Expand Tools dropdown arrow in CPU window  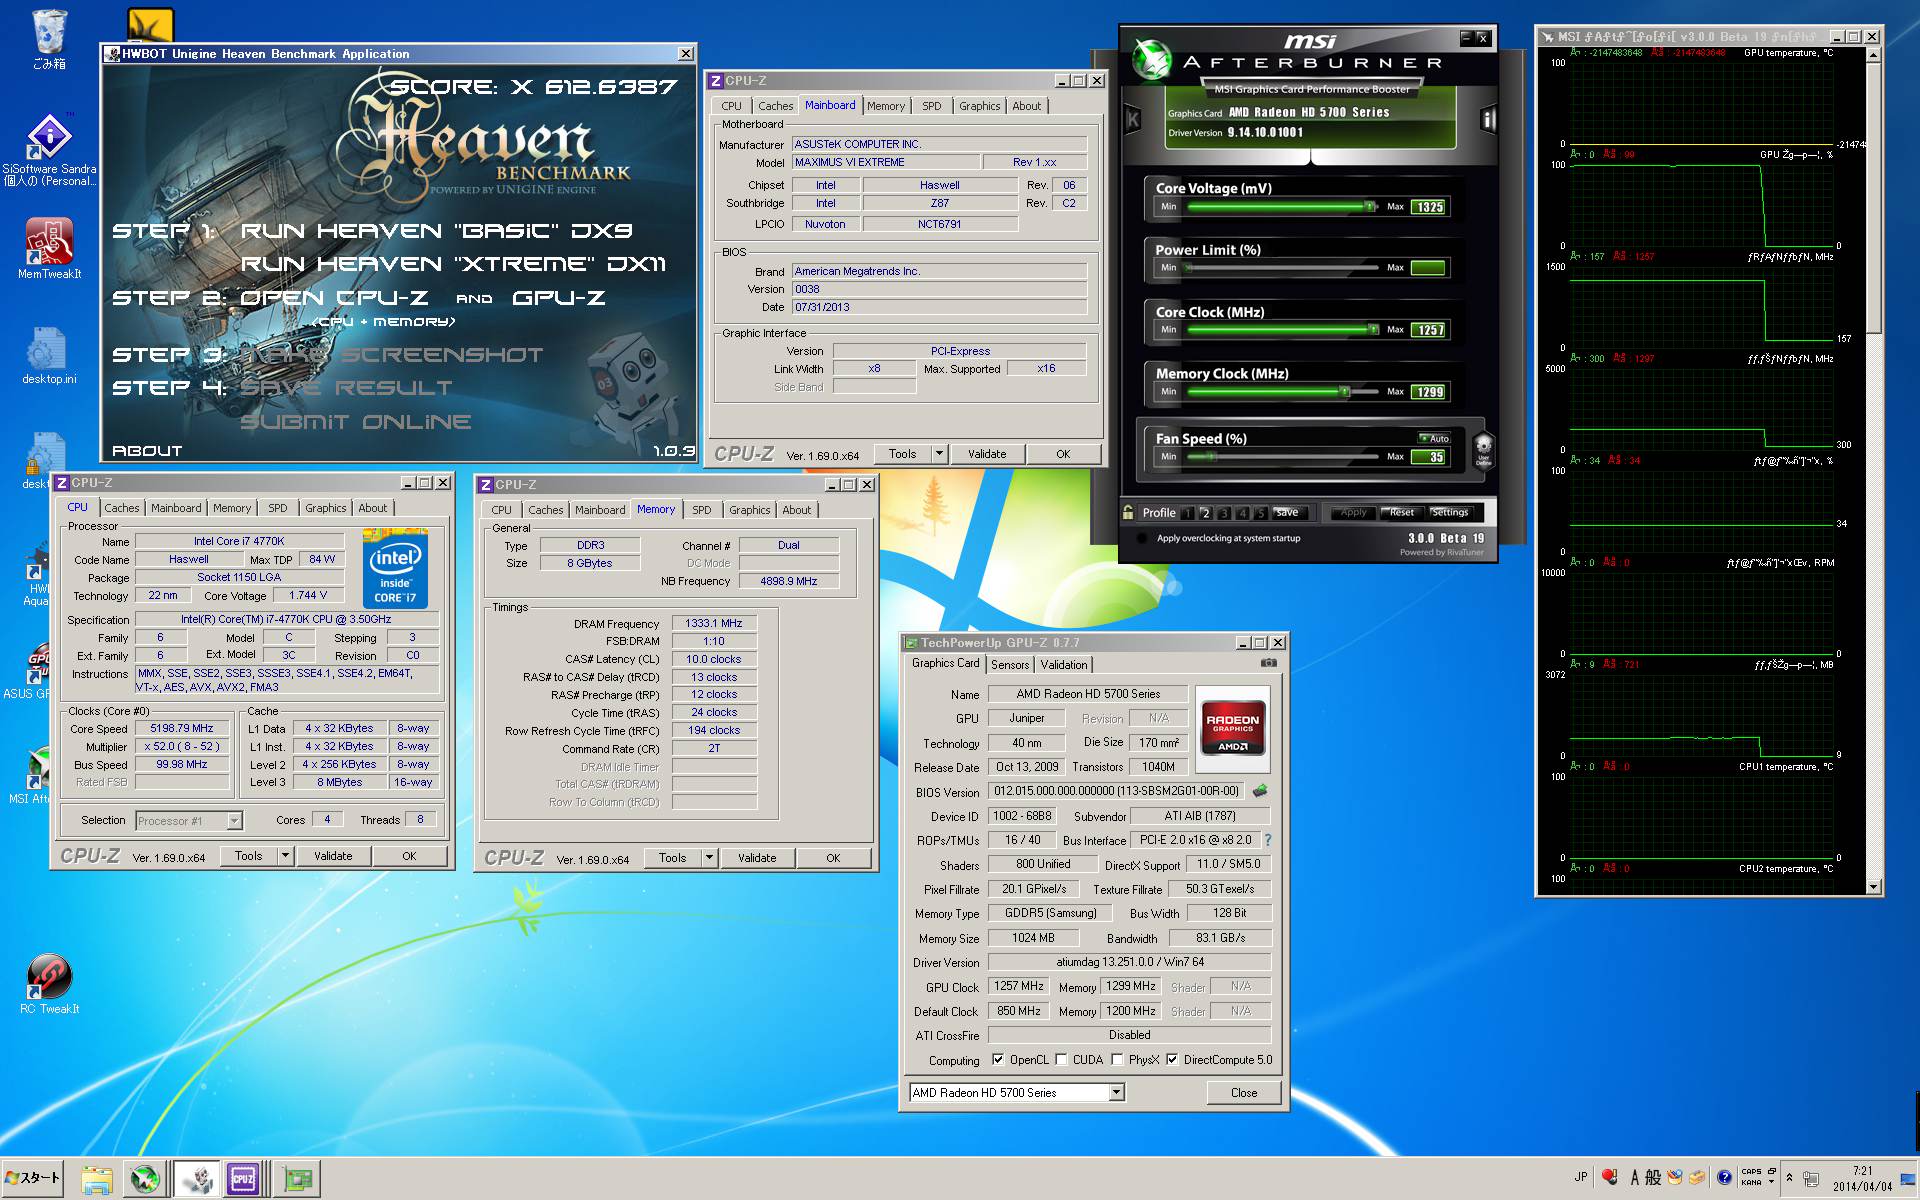(285, 856)
